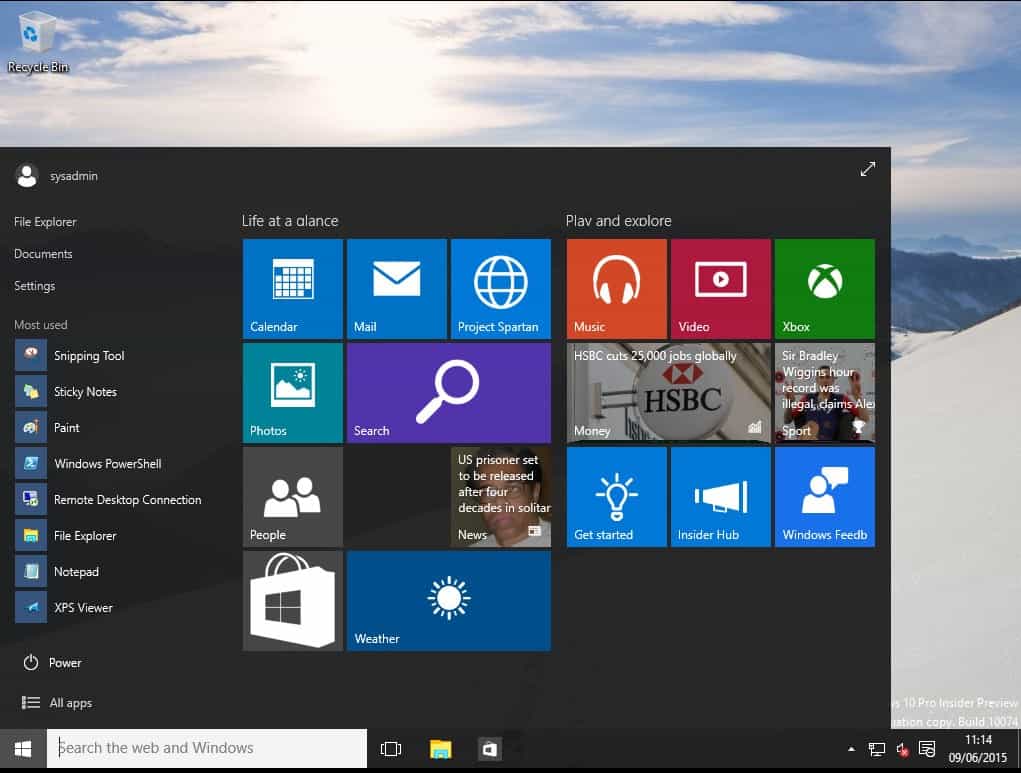Open the Weather app tile
The width and height of the screenshot is (1021, 773).
point(448,600)
